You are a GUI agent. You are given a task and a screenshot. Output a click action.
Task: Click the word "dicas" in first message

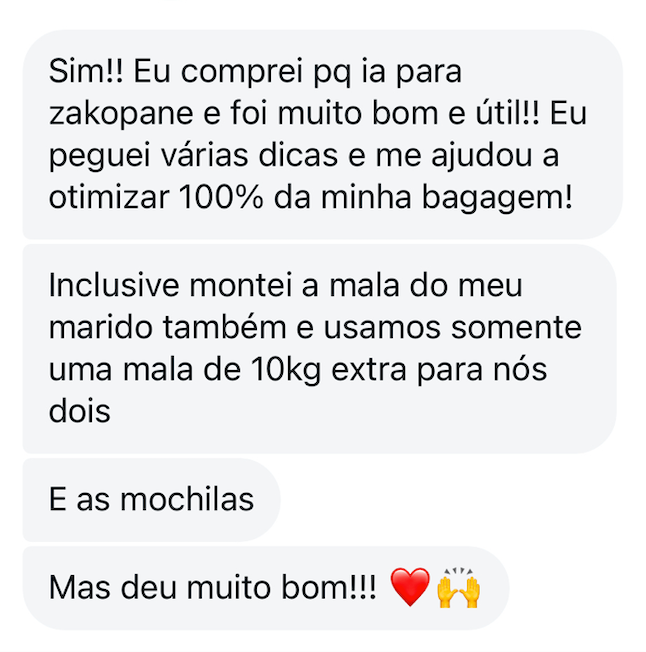tap(298, 155)
